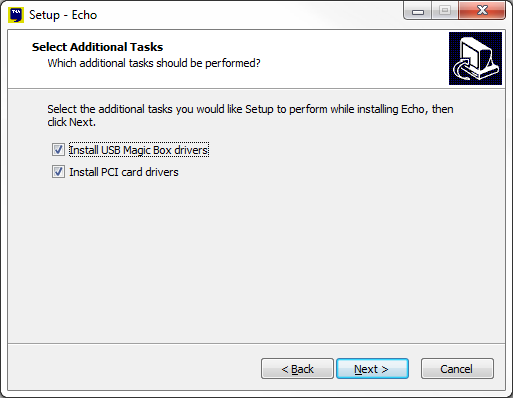The height and width of the screenshot is (398, 513).
Task: Click the separator line above the buttons
Action: [x=257, y=343]
